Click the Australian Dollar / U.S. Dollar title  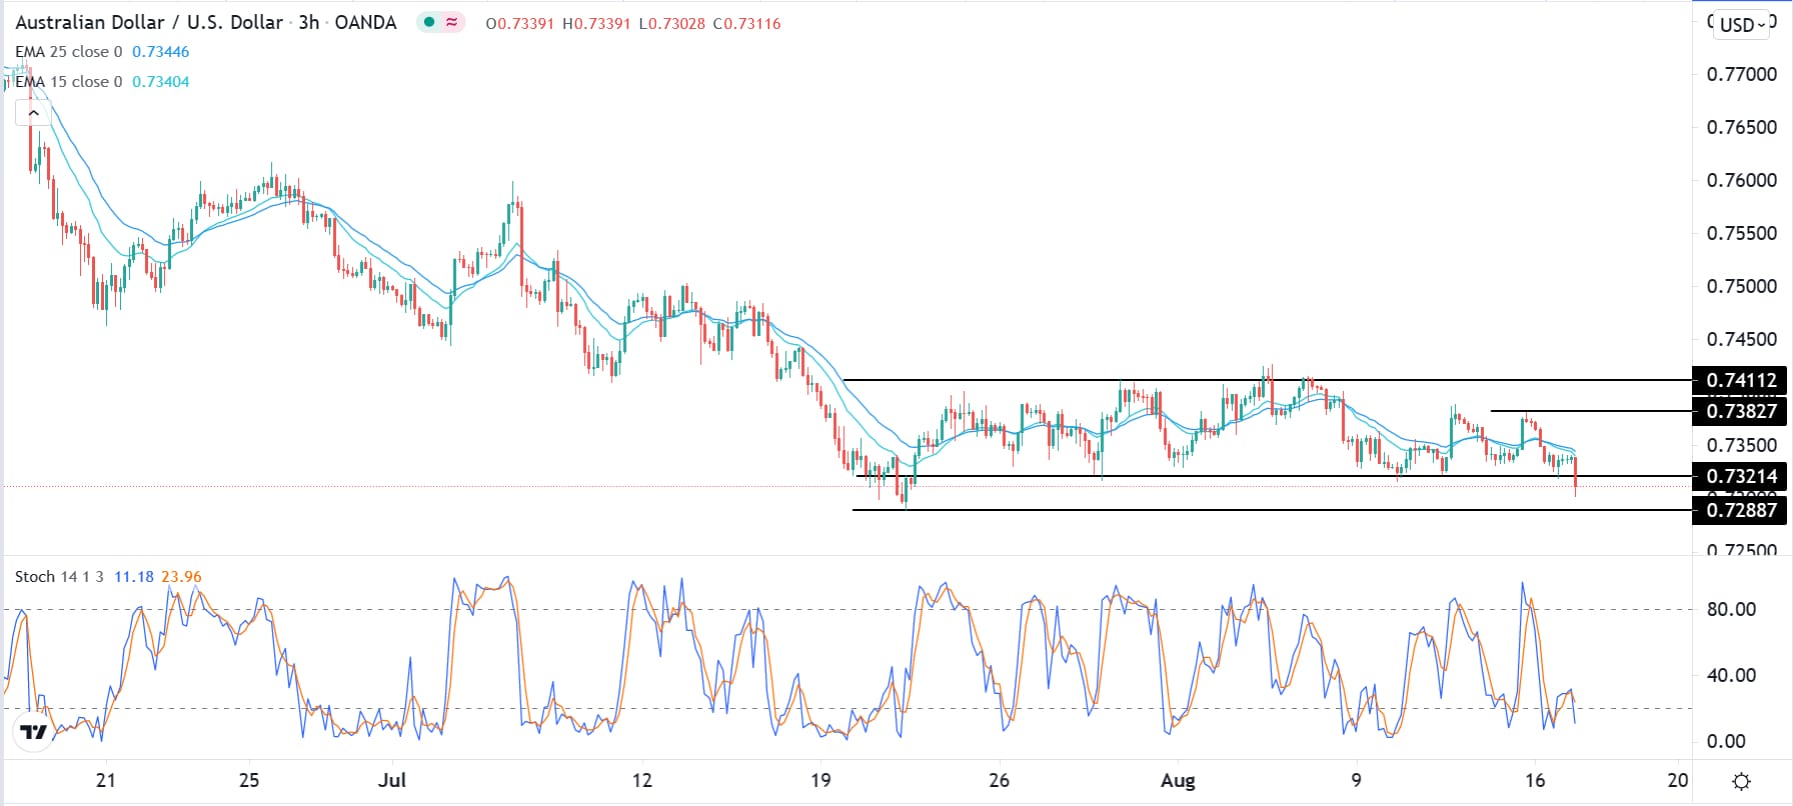(x=150, y=22)
